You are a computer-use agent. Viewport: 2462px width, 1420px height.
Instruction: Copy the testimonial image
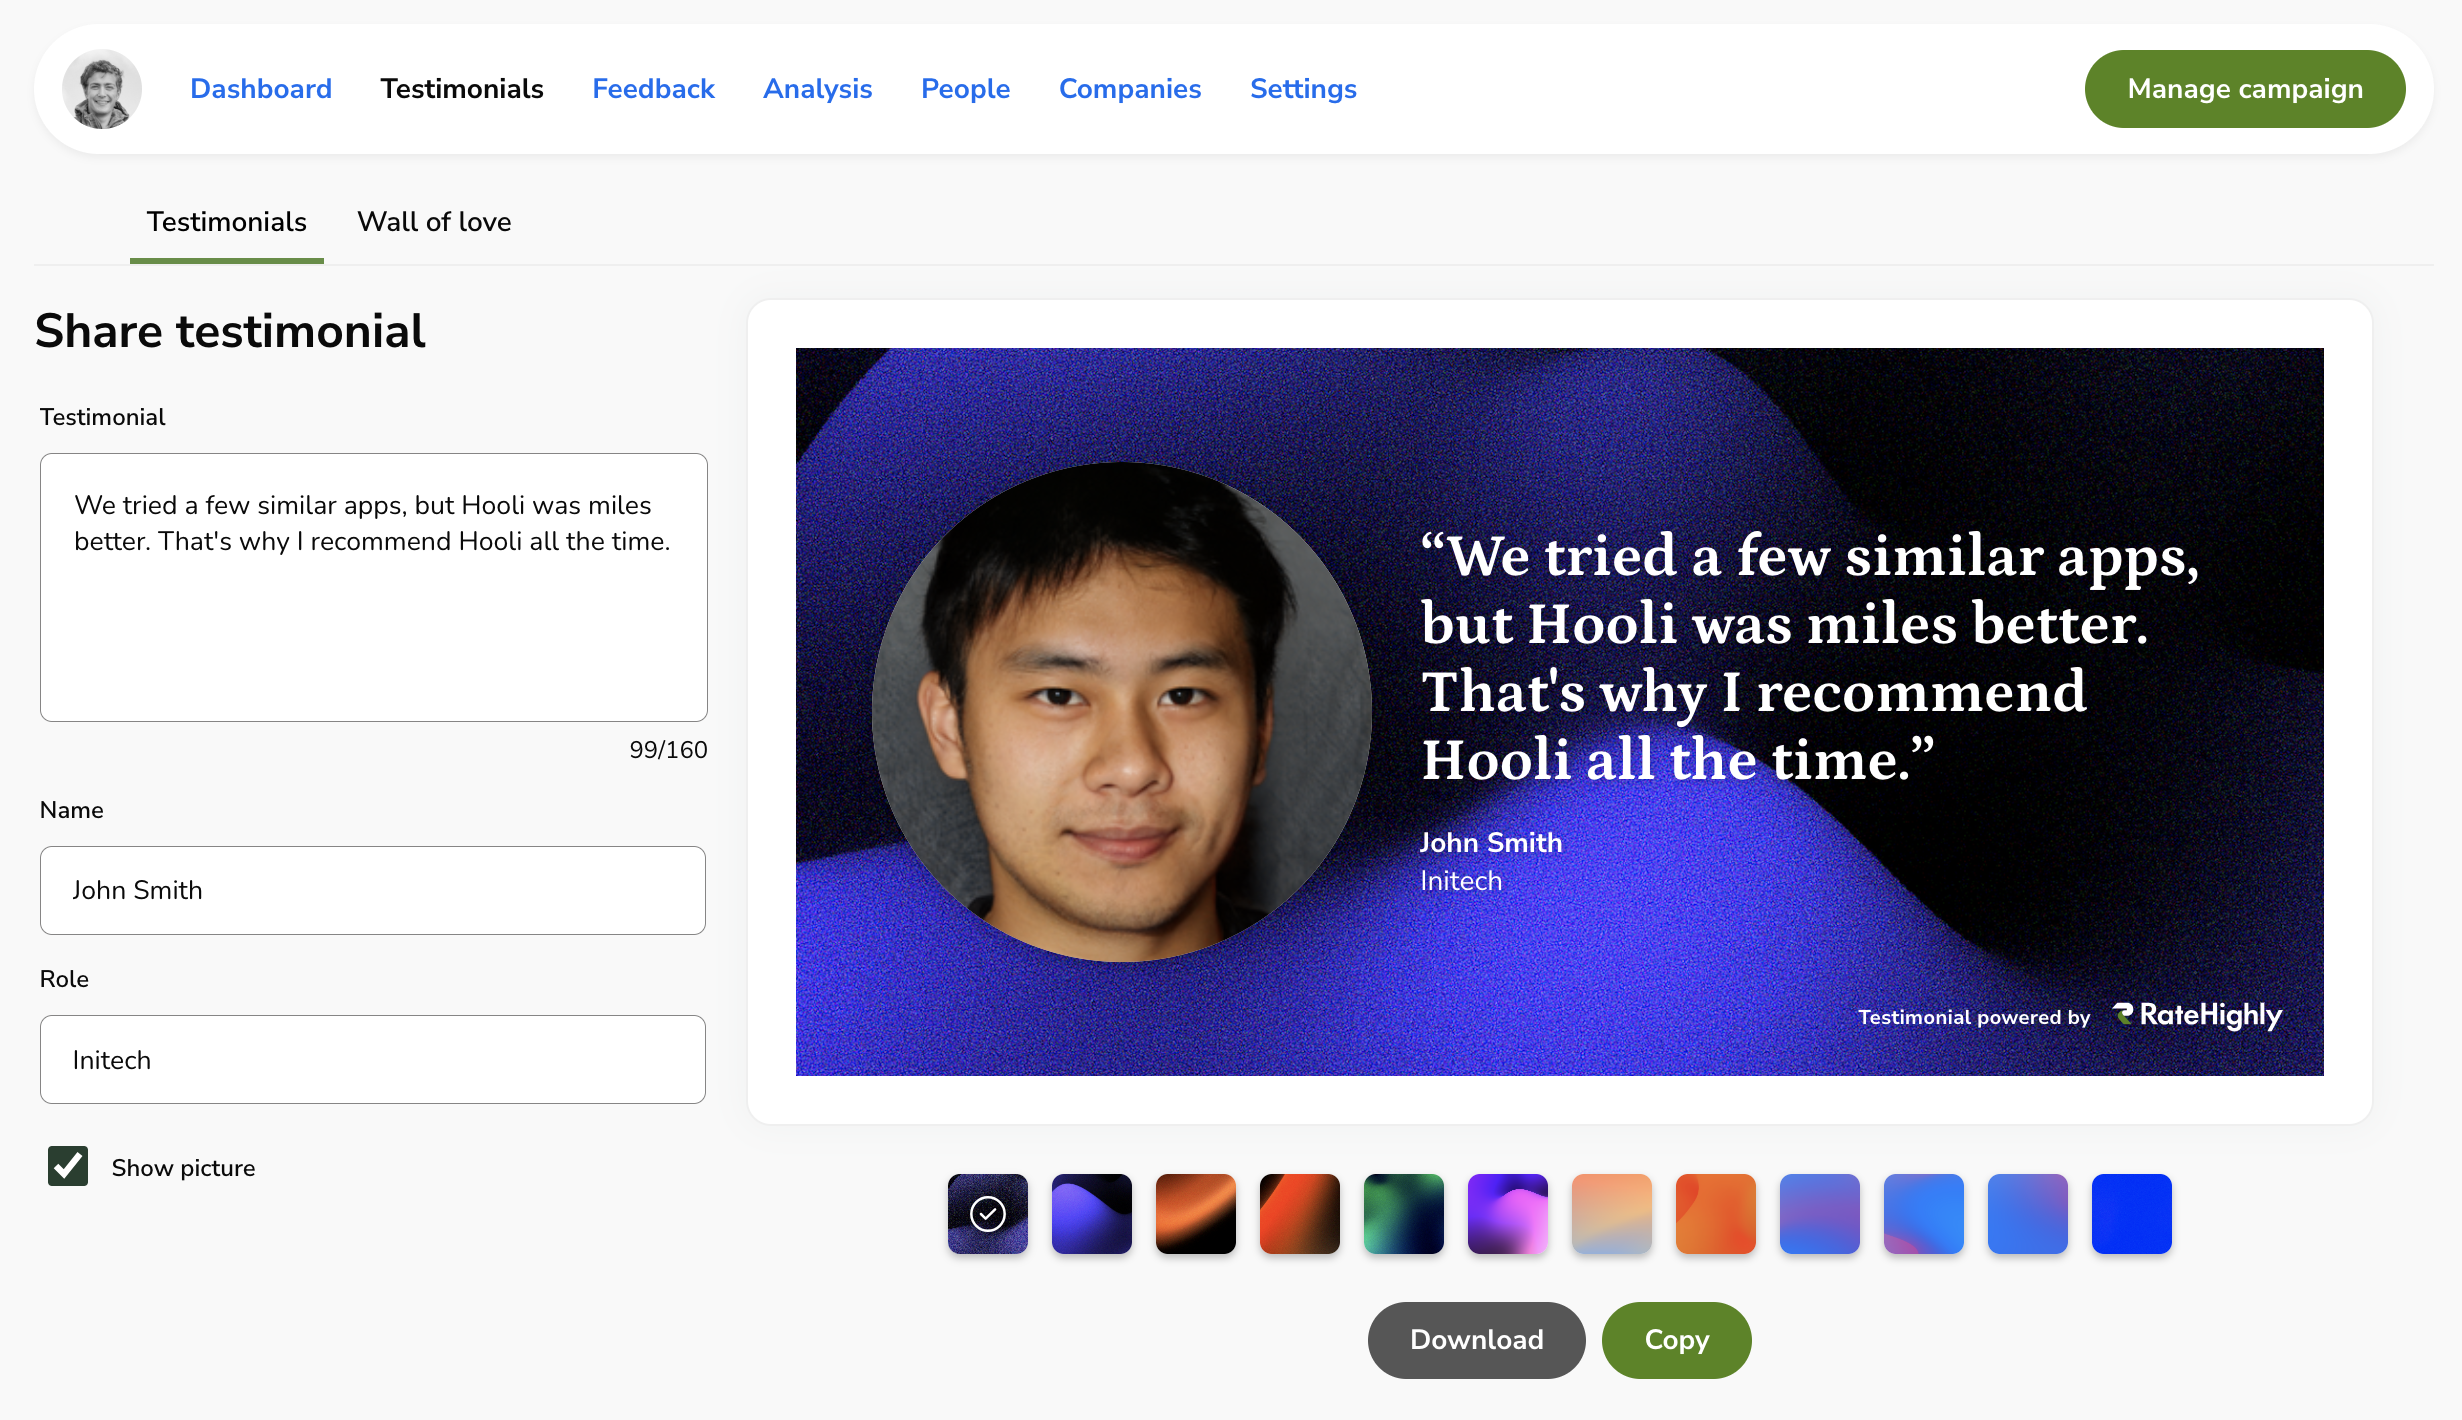1676,1340
